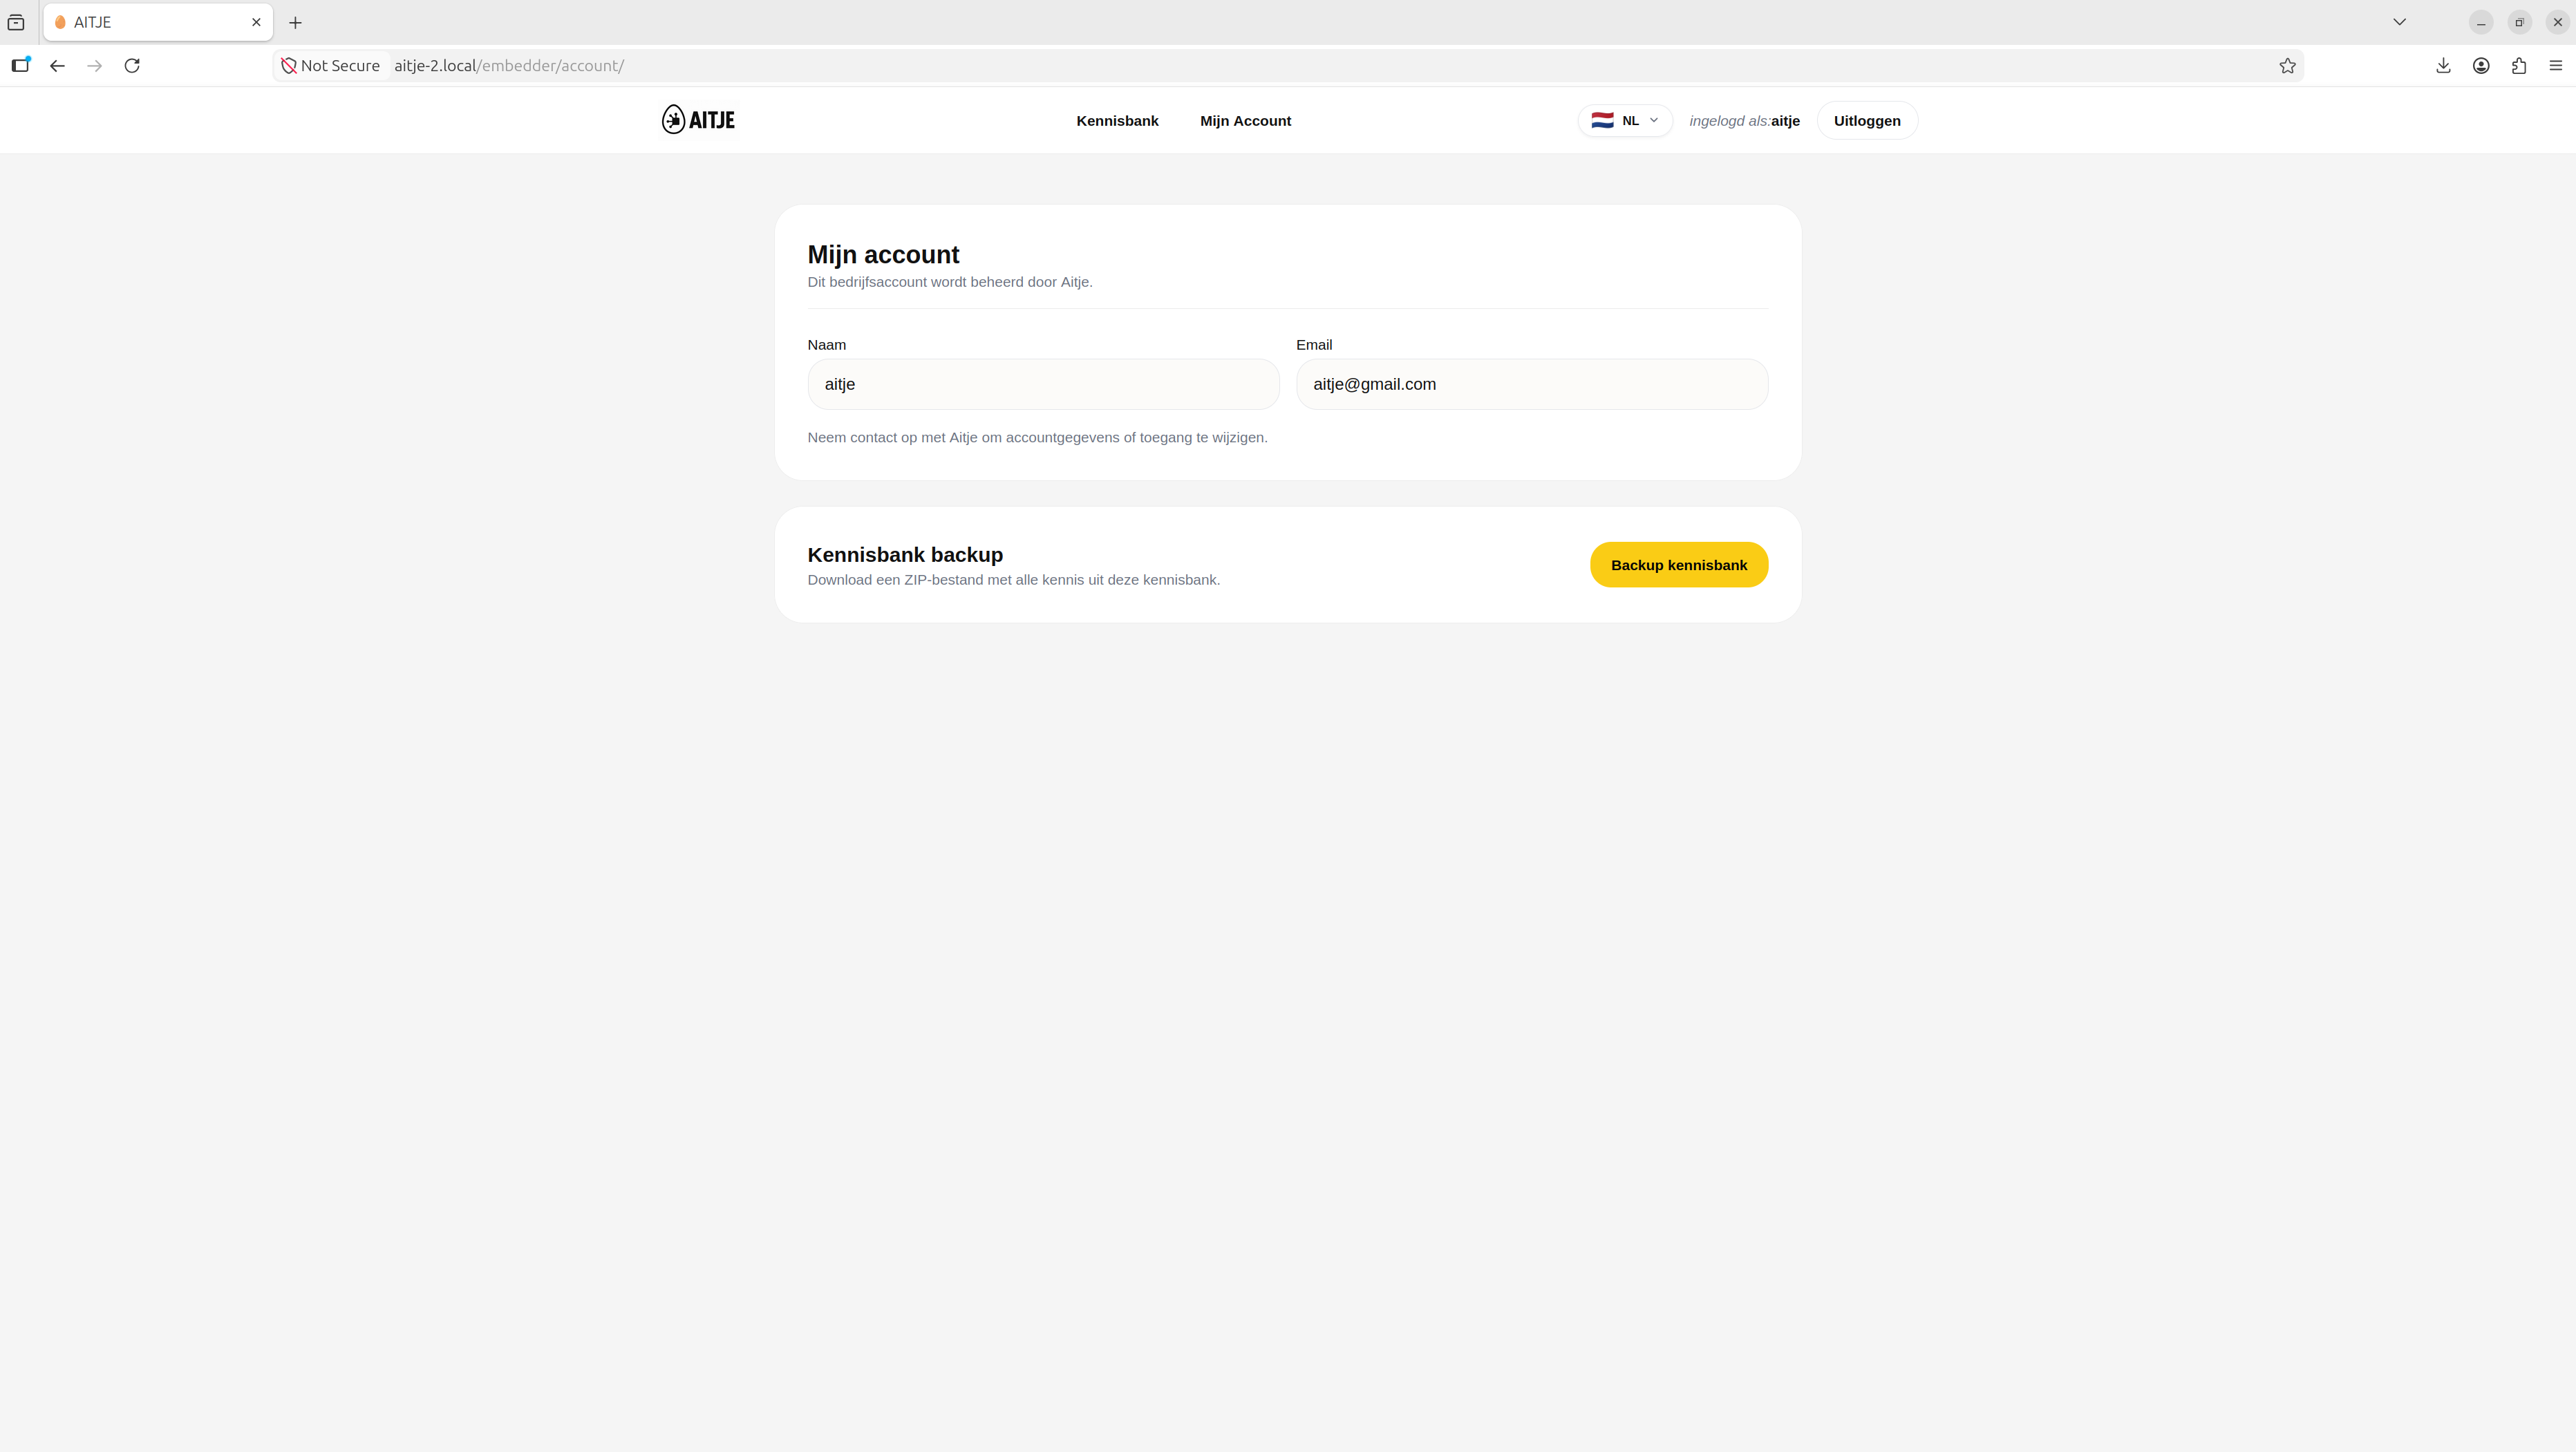Image resolution: width=2576 pixels, height=1452 pixels.
Task: Click 'Download een ZIP-bestand' description text
Action: coord(1013,580)
